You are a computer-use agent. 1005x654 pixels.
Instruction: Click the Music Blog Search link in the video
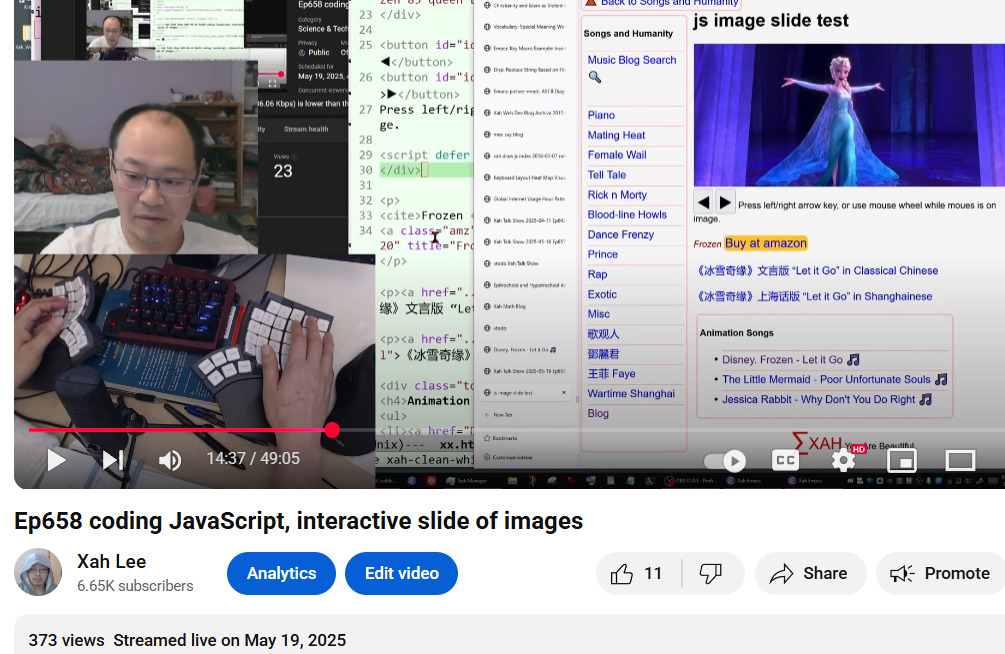tap(631, 60)
